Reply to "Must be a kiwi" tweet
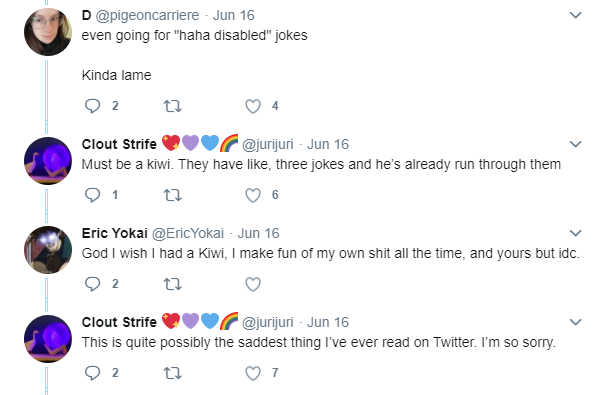The width and height of the screenshot is (612, 395). 93,195
